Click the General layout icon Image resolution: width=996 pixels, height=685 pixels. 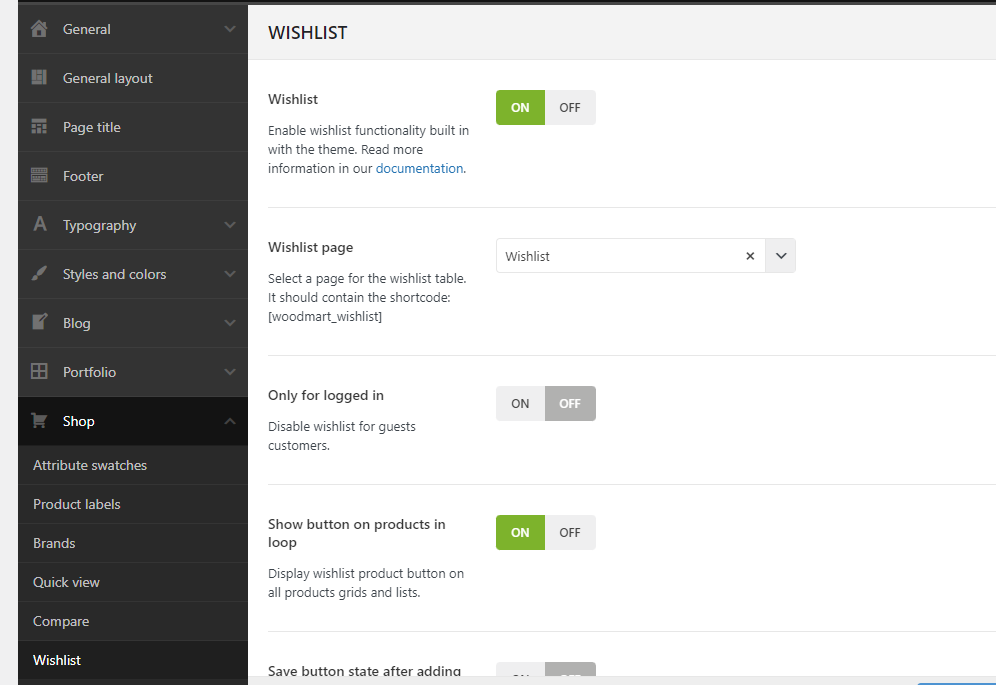(x=40, y=78)
